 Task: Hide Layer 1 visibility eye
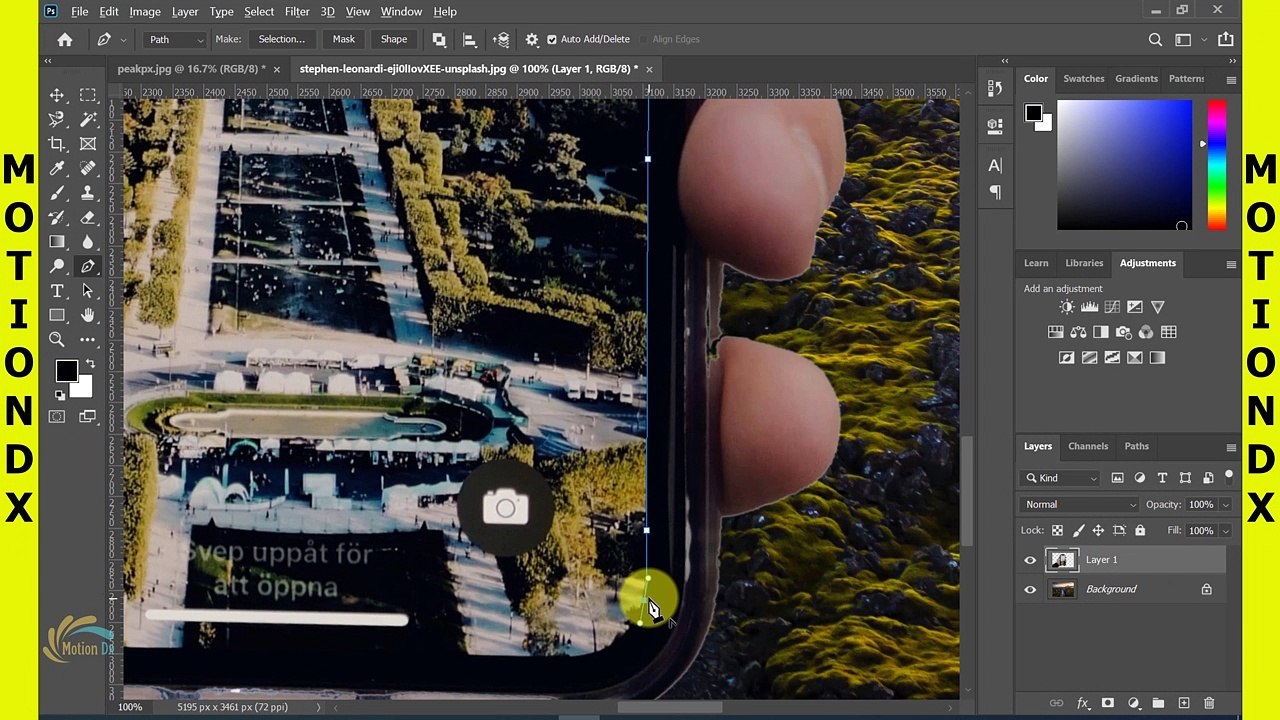pos(1030,560)
